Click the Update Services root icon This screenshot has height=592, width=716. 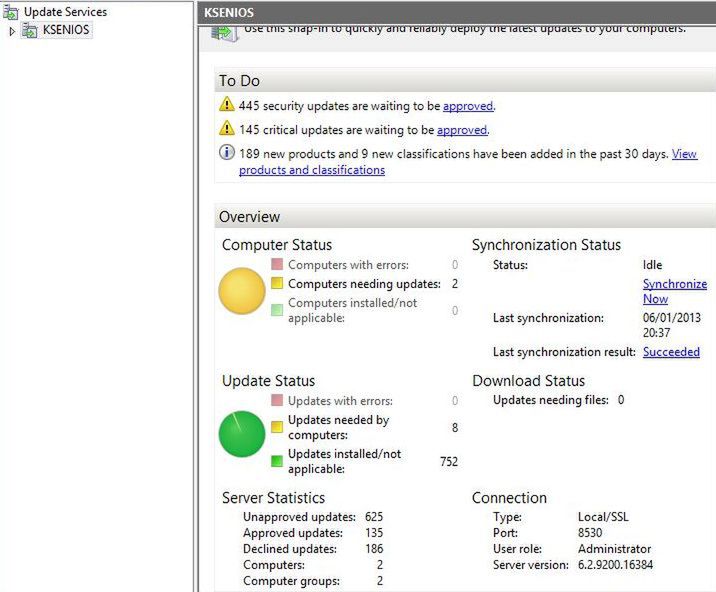11,12
